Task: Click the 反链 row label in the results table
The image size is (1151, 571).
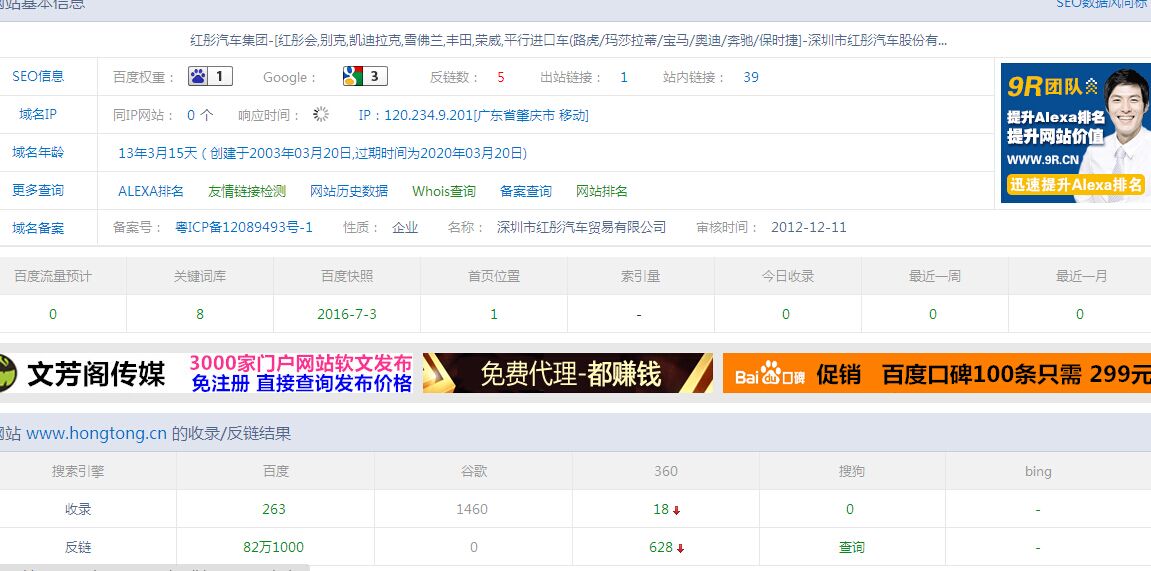Action: point(78,548)
